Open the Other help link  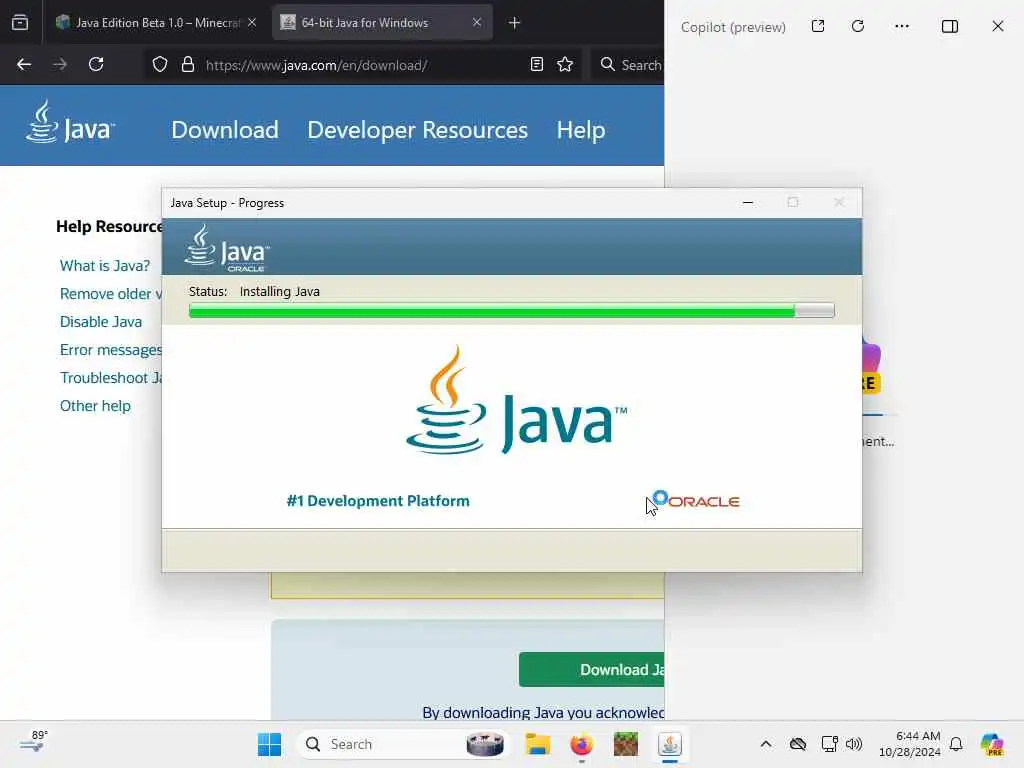point(95,406)
